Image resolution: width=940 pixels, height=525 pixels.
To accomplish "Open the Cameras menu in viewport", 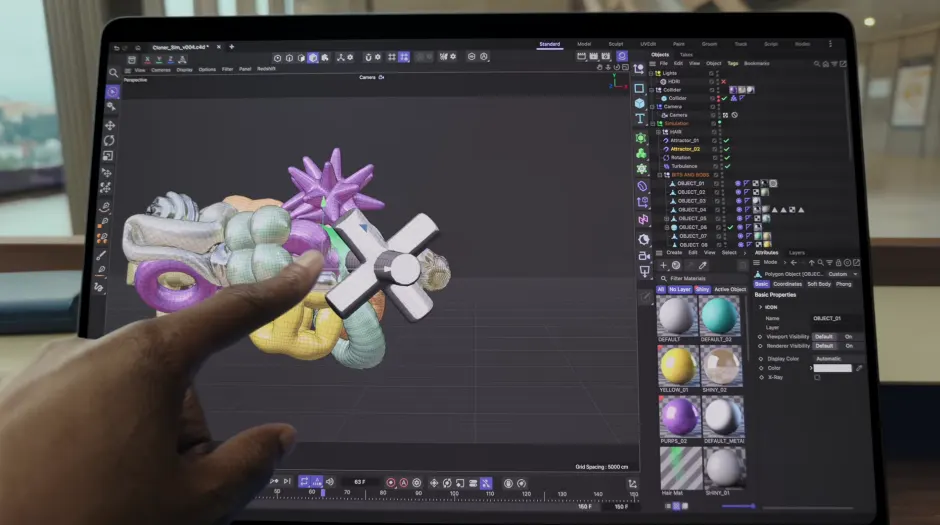I will 161,70.
